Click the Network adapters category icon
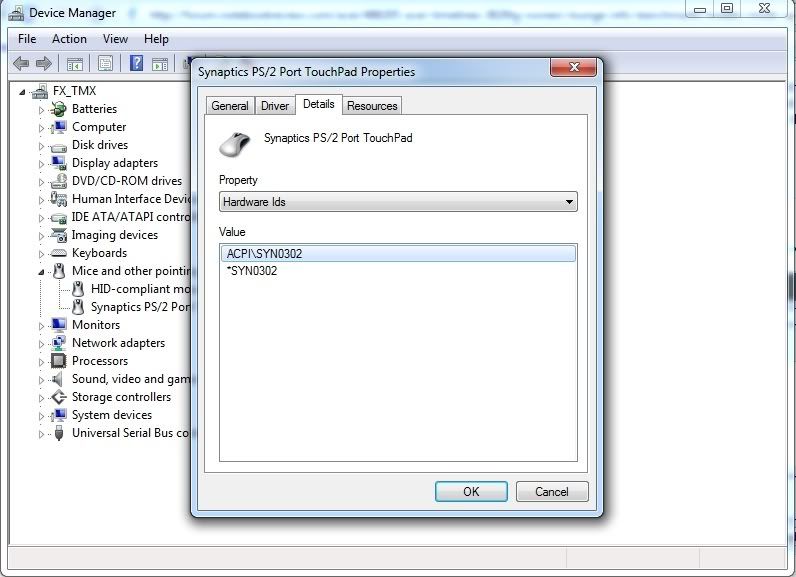 click(58, 343)
